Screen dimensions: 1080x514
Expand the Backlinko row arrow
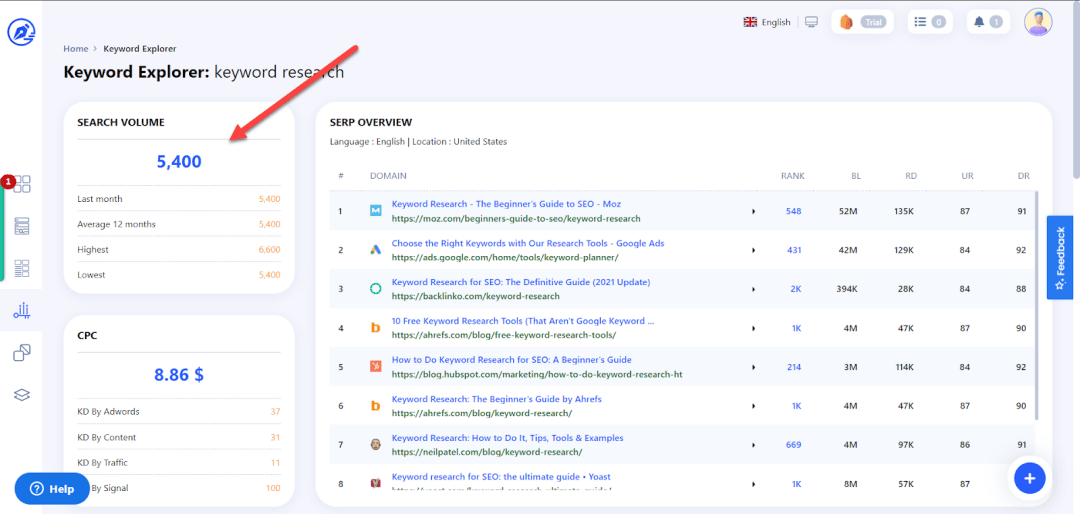point(753,289)
